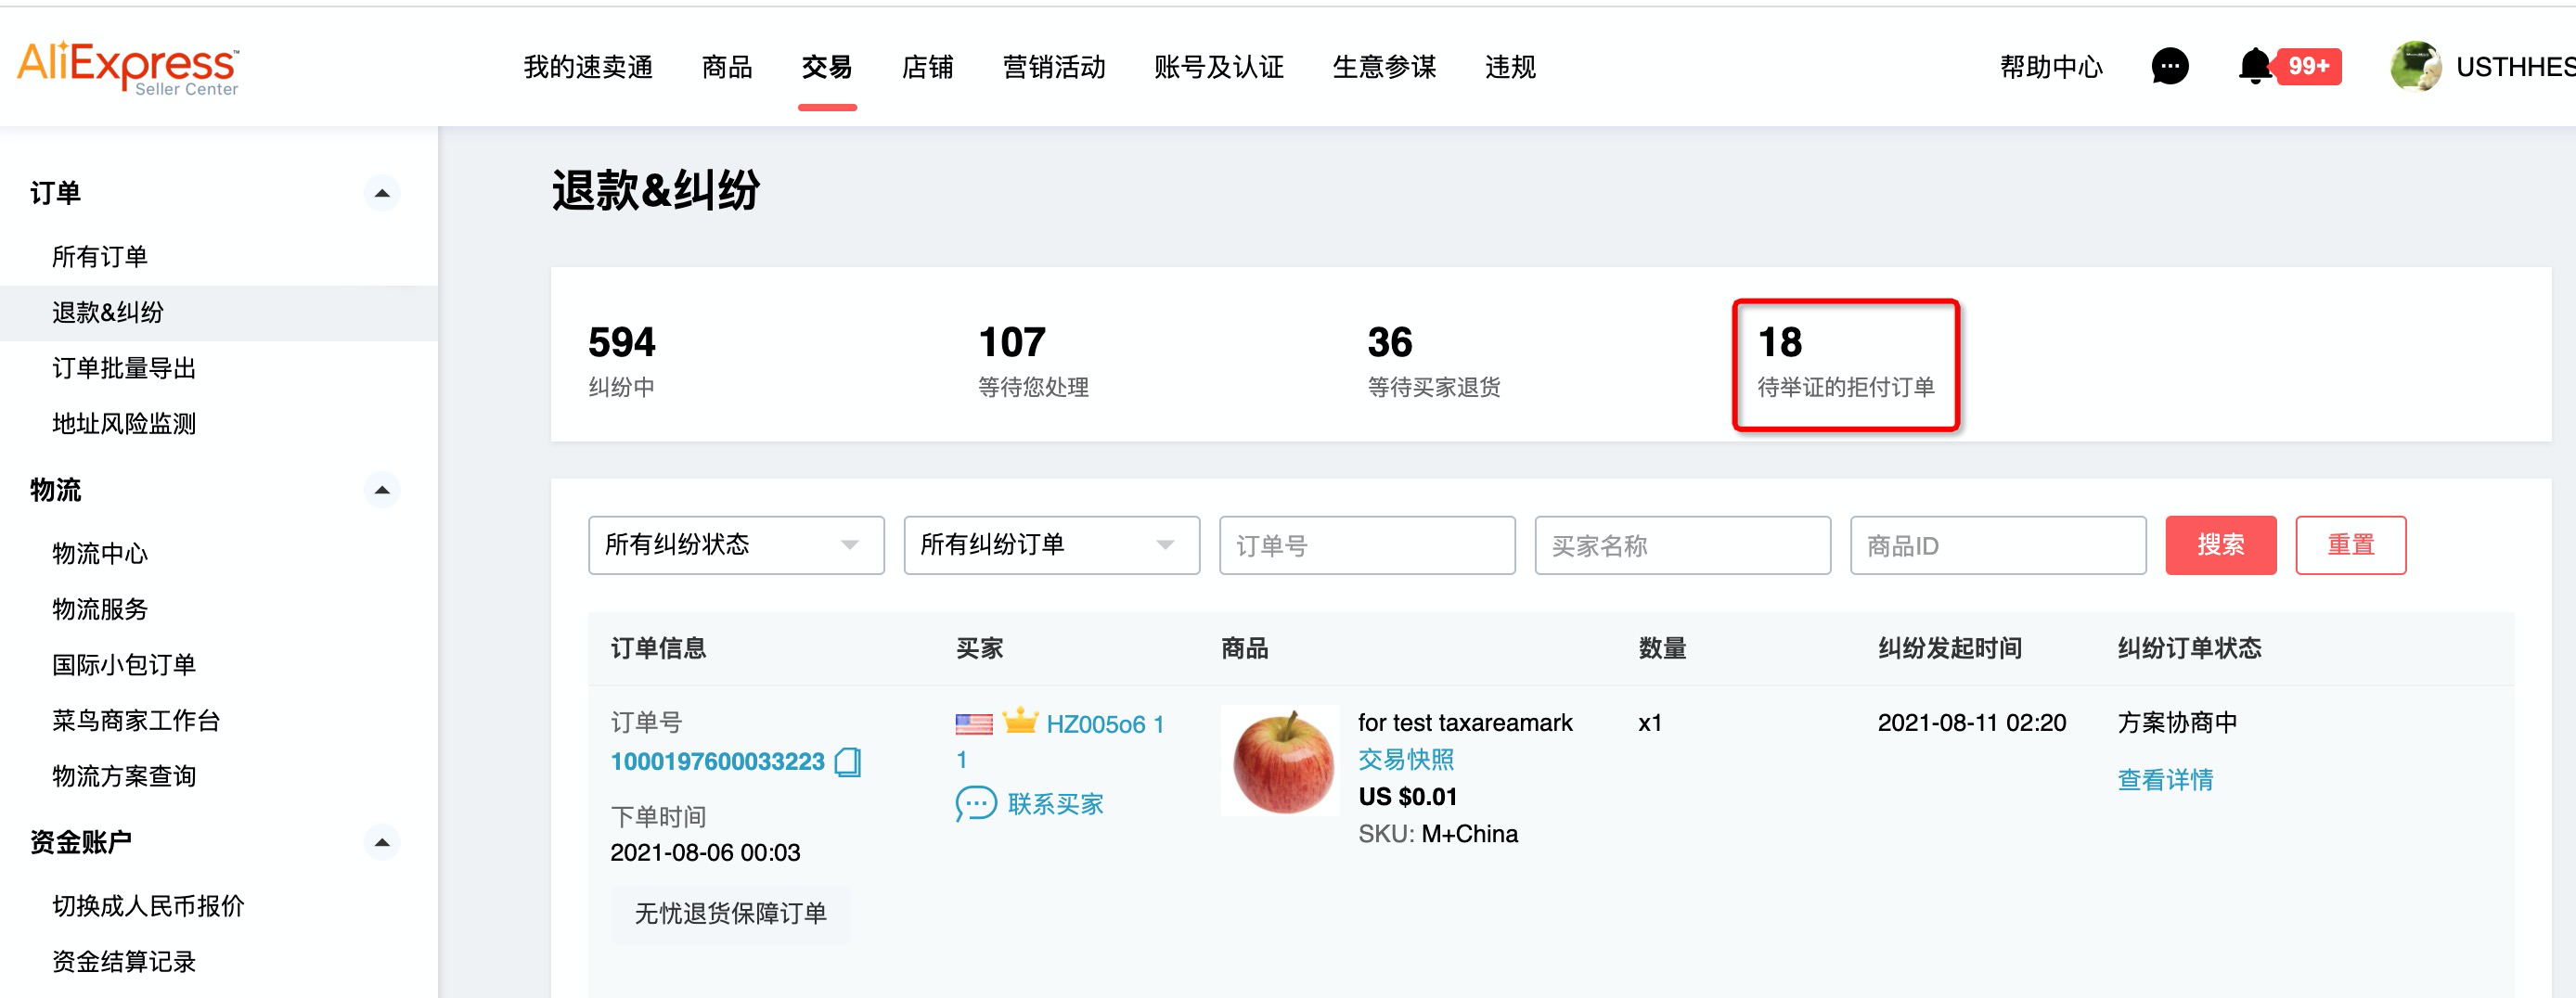The width and height of the screenshot is (2576, 998).
Task: Click the 36 等待买家退货 statistic
Action: (x=1434, y=361)
